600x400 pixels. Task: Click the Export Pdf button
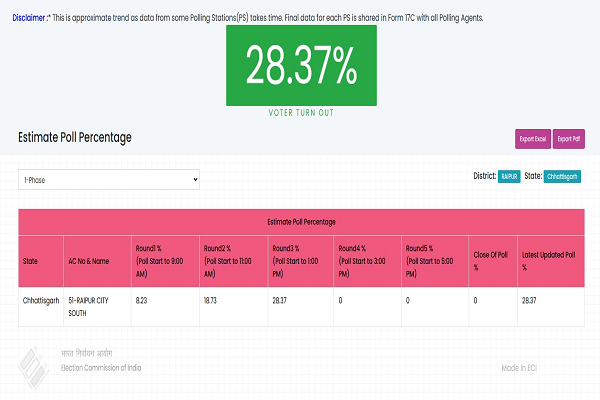(569, 138)
